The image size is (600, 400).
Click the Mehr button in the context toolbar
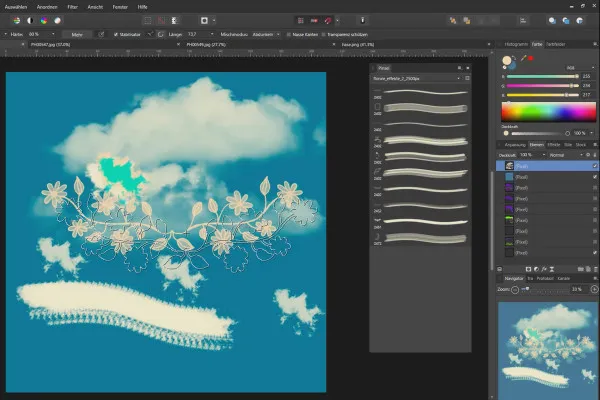pos(77,33)
